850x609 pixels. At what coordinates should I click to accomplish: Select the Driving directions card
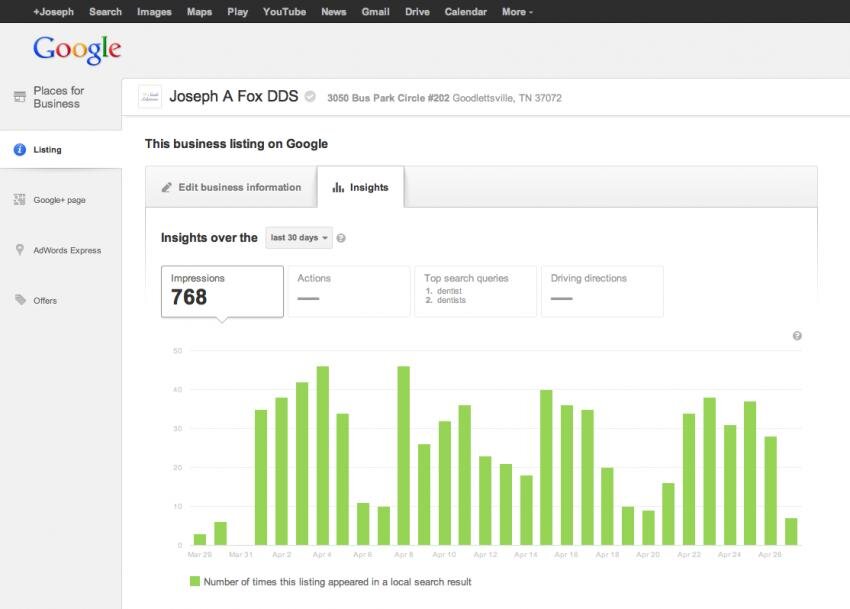point(602,291)
